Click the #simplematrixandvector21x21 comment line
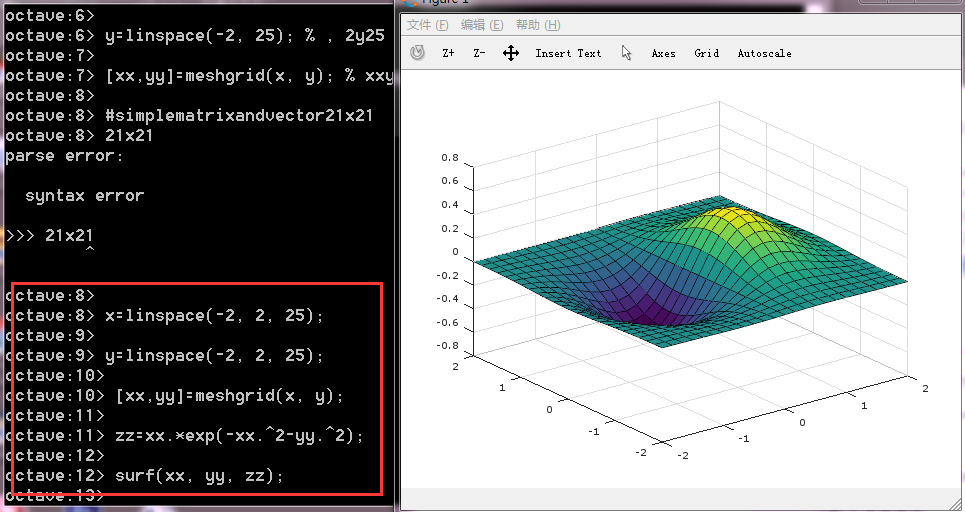965x512 pixels. coord(190,116)
